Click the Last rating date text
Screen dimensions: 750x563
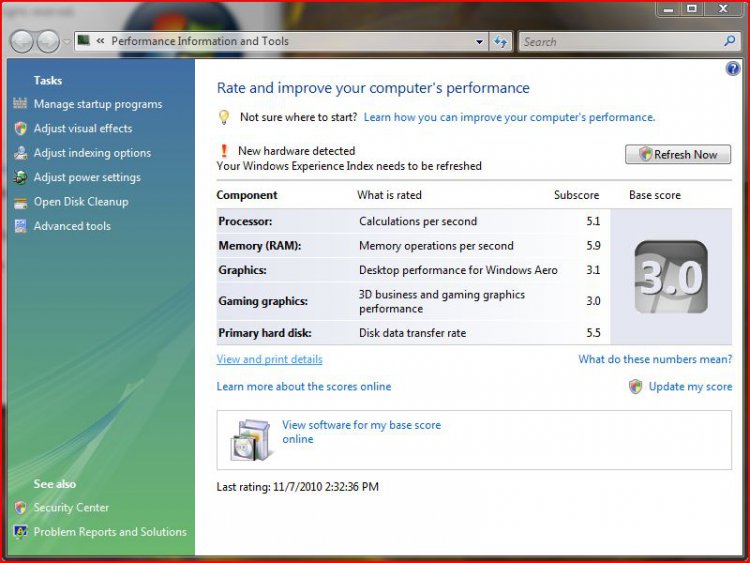click(x=298, y=487)
